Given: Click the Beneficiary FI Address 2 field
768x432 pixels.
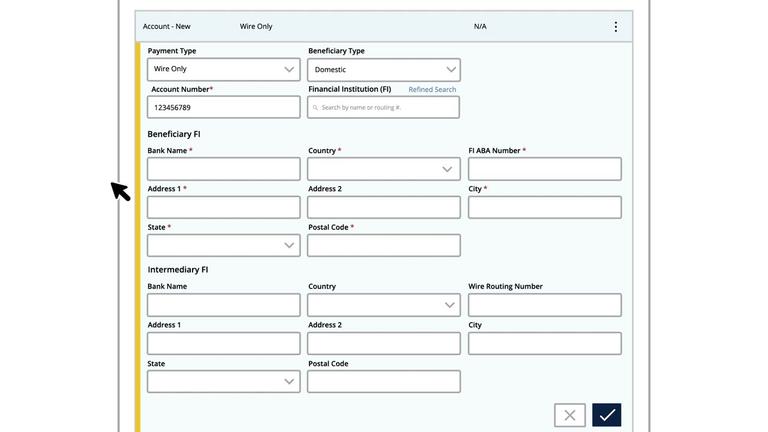Looking at the screenshot, I should [384, 207].
